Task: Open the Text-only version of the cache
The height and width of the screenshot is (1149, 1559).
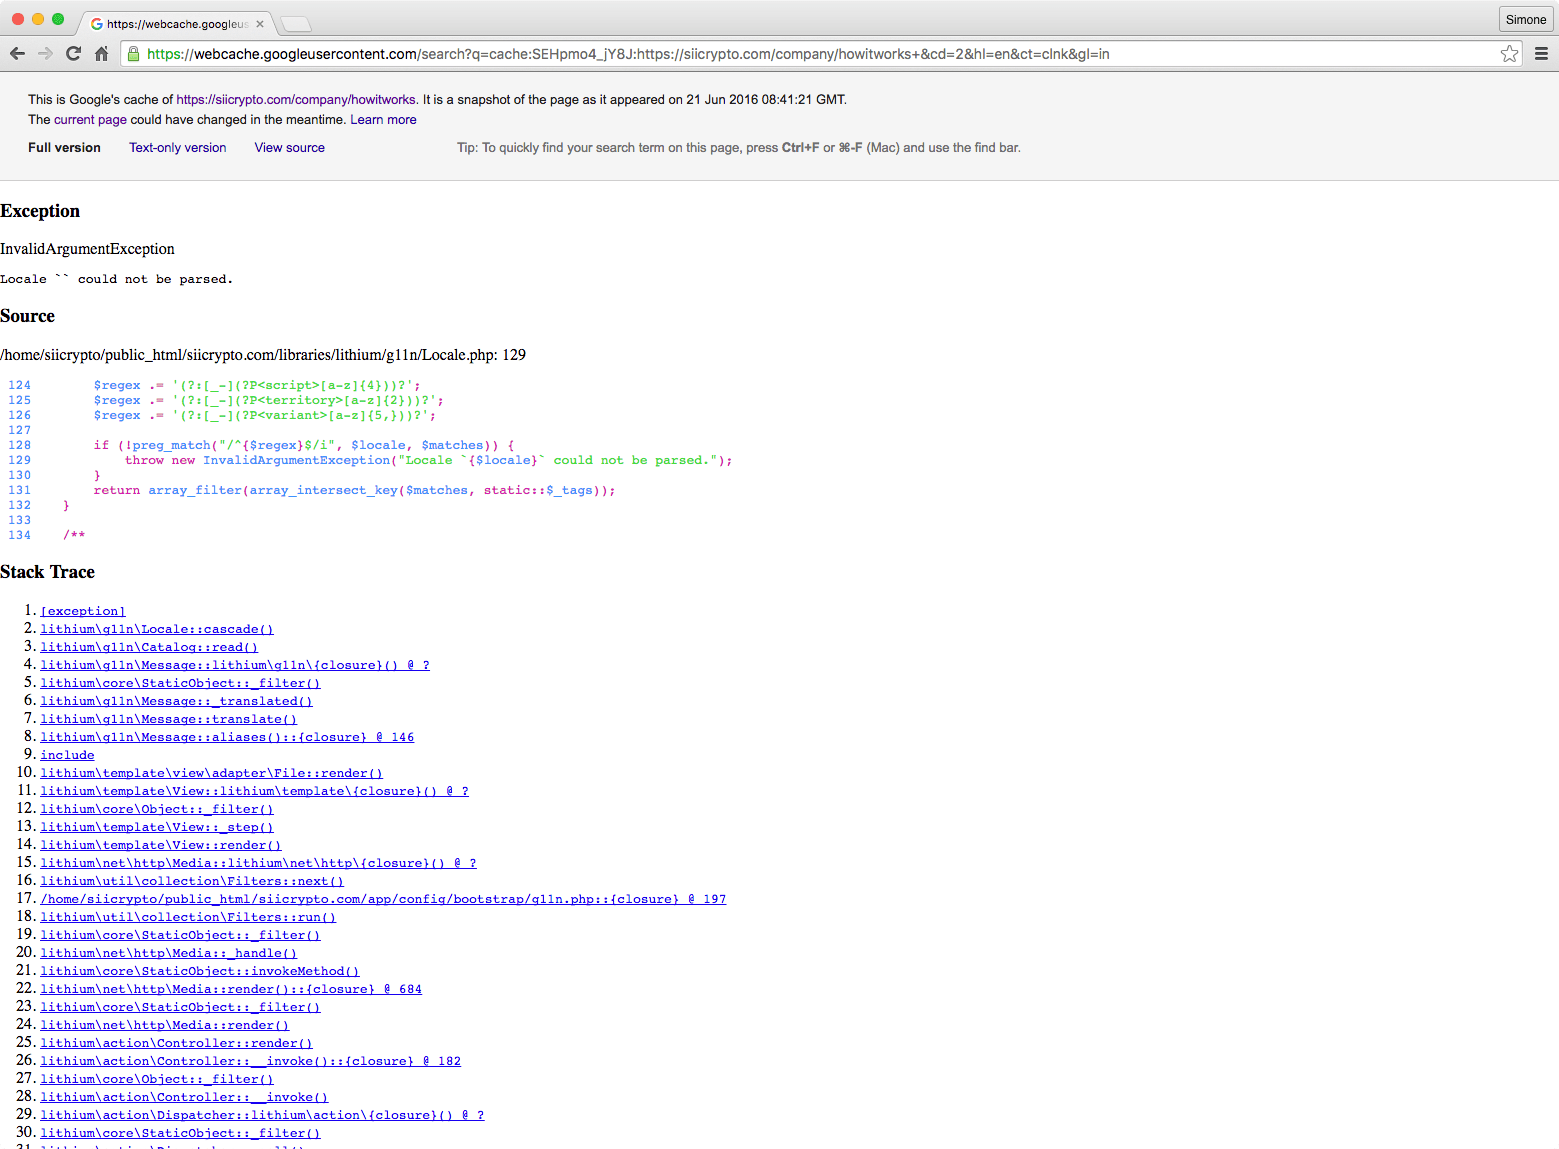Action: (x=177, y=147)
